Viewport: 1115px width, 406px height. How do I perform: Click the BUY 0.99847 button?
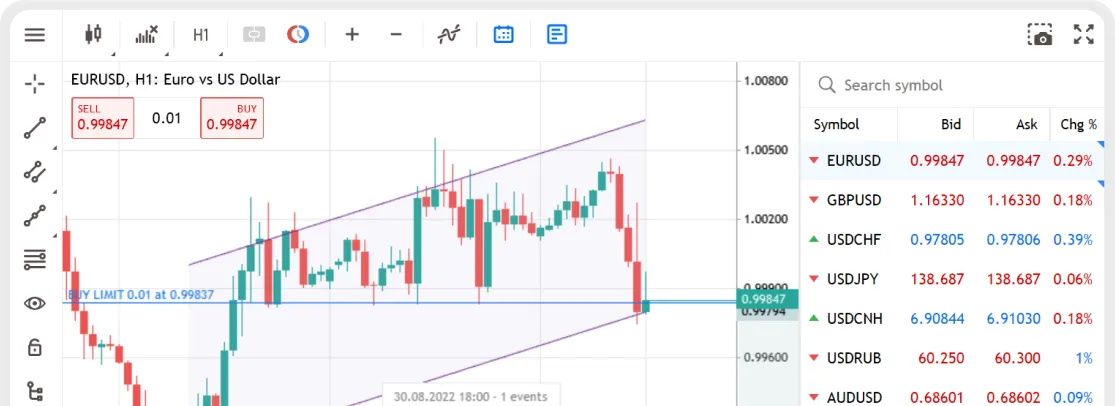(x=232, y=118)
